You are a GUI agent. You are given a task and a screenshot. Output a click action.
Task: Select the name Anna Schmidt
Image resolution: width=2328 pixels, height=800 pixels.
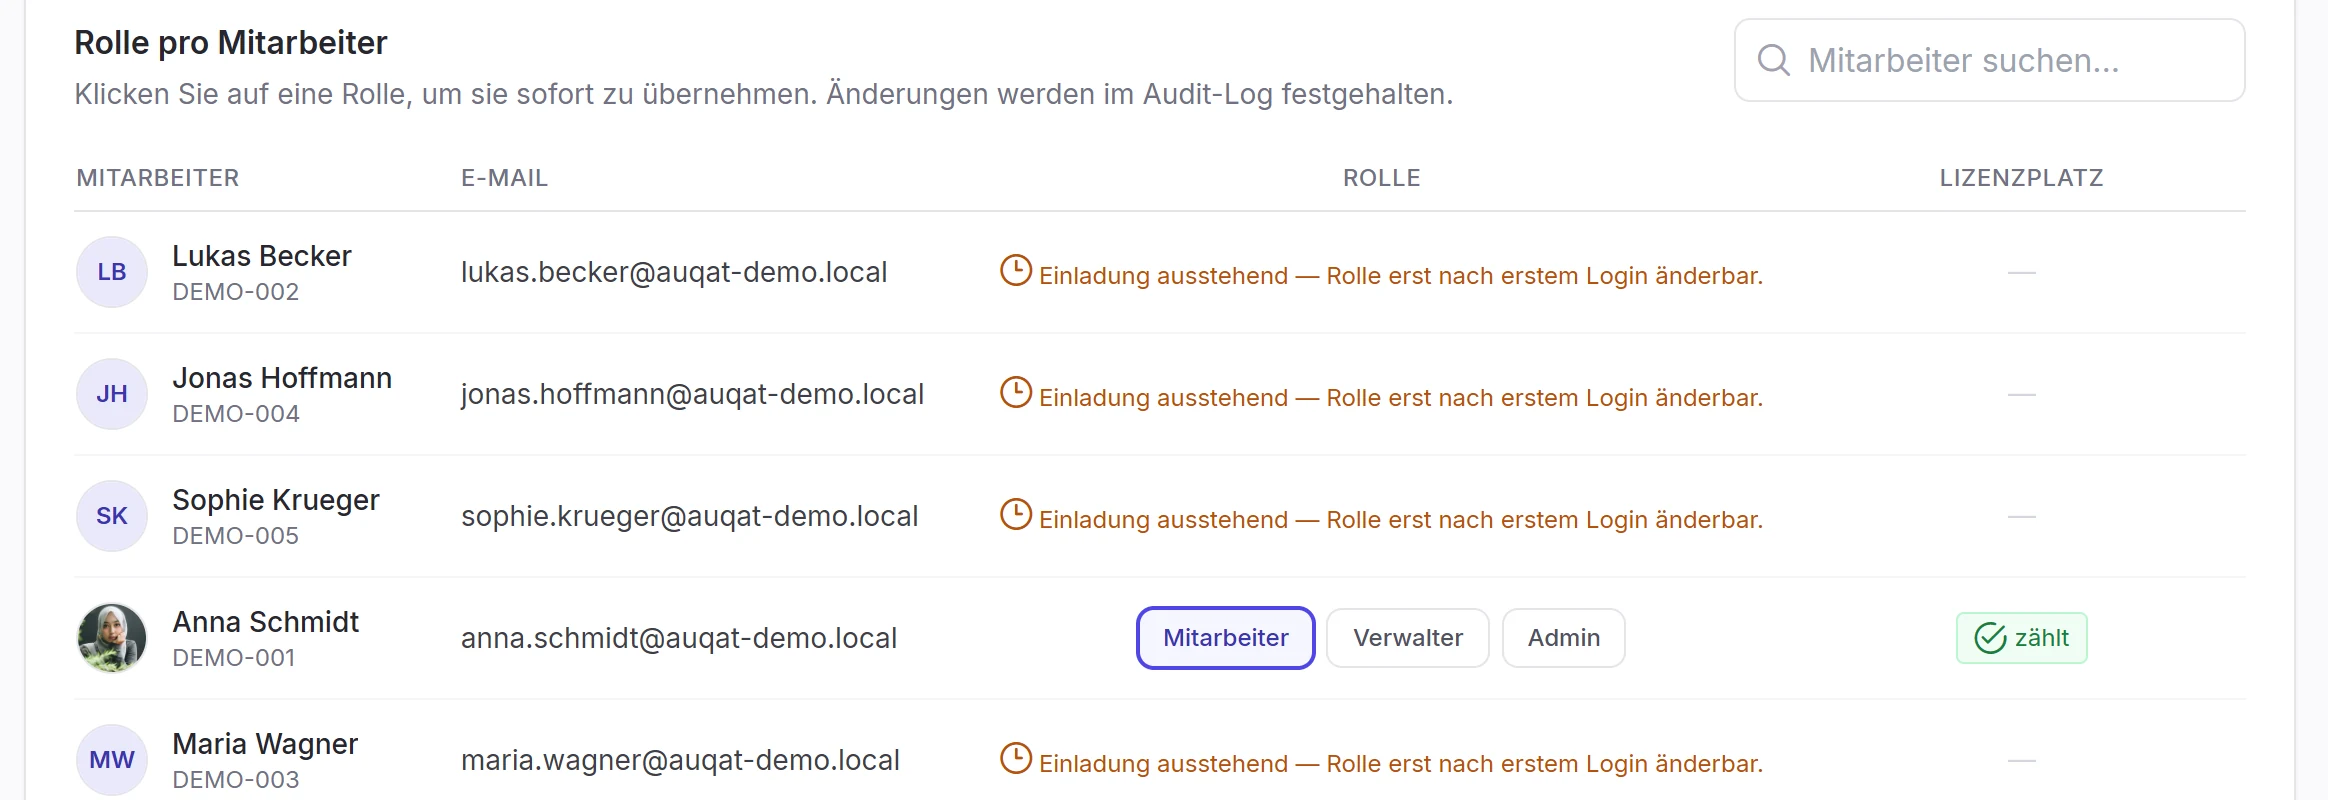(266, 622)
